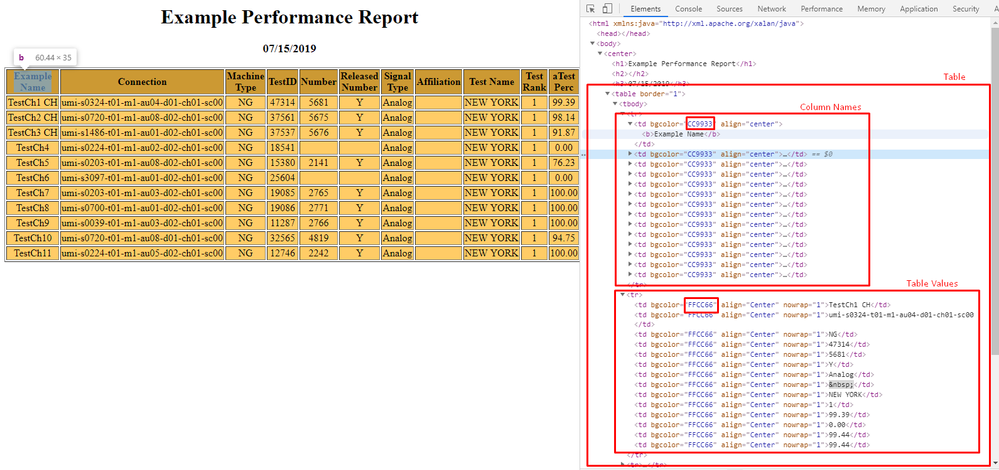This screenshot has height=470, width=999.
Task: Click TestID 25604 in the table
Action: click(x=283, y=178)
